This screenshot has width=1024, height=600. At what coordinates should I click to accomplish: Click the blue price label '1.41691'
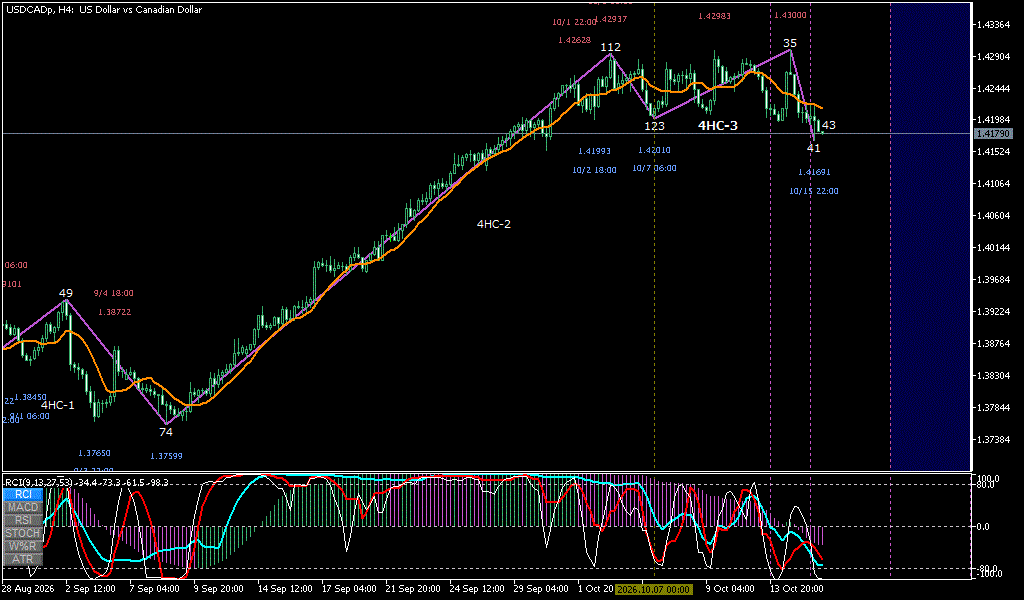814,172
